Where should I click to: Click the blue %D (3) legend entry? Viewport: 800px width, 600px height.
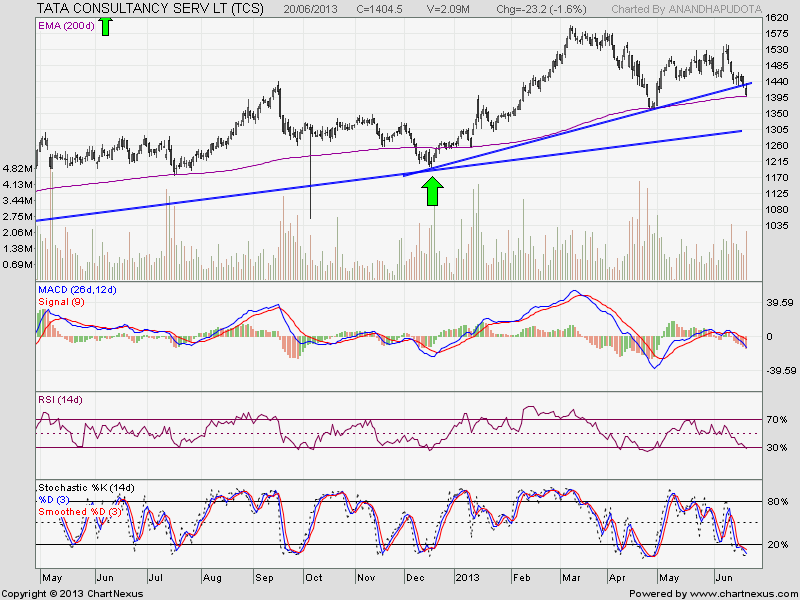pyautogui.click(x=54, y=499)
